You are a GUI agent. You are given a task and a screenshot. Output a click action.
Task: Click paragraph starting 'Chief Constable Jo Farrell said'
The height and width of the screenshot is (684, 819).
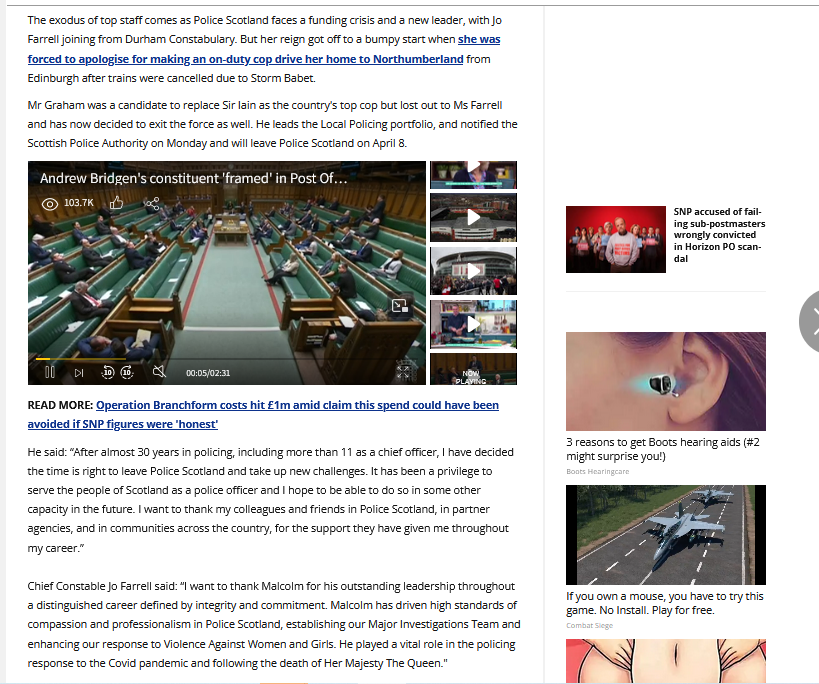274,624
